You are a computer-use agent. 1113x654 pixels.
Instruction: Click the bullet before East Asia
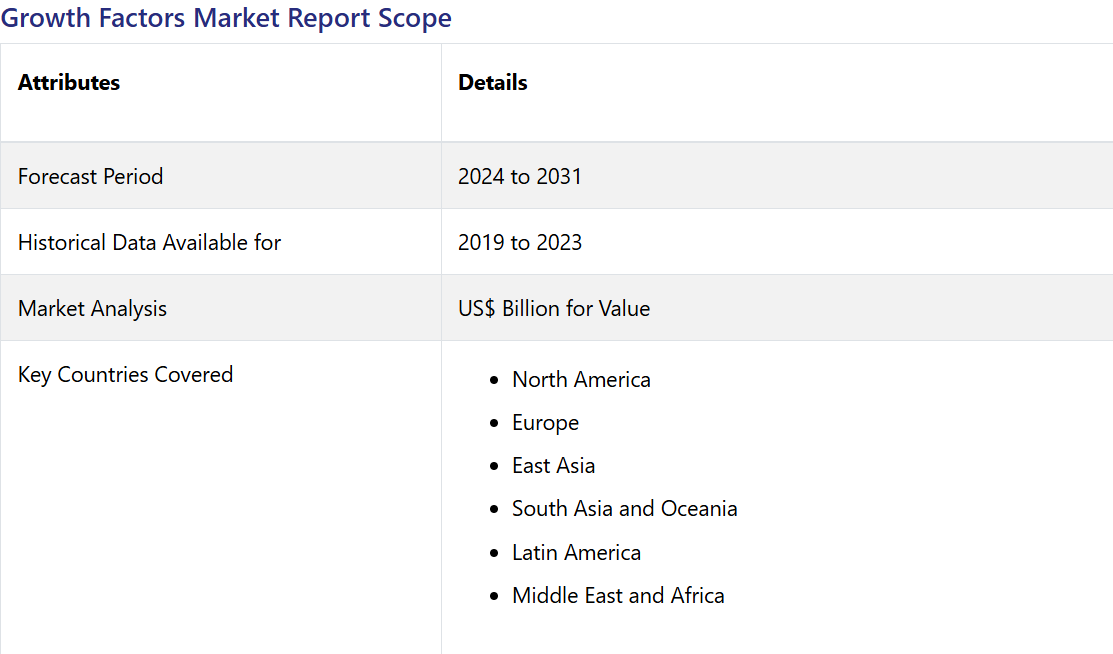tap(494, 467)
